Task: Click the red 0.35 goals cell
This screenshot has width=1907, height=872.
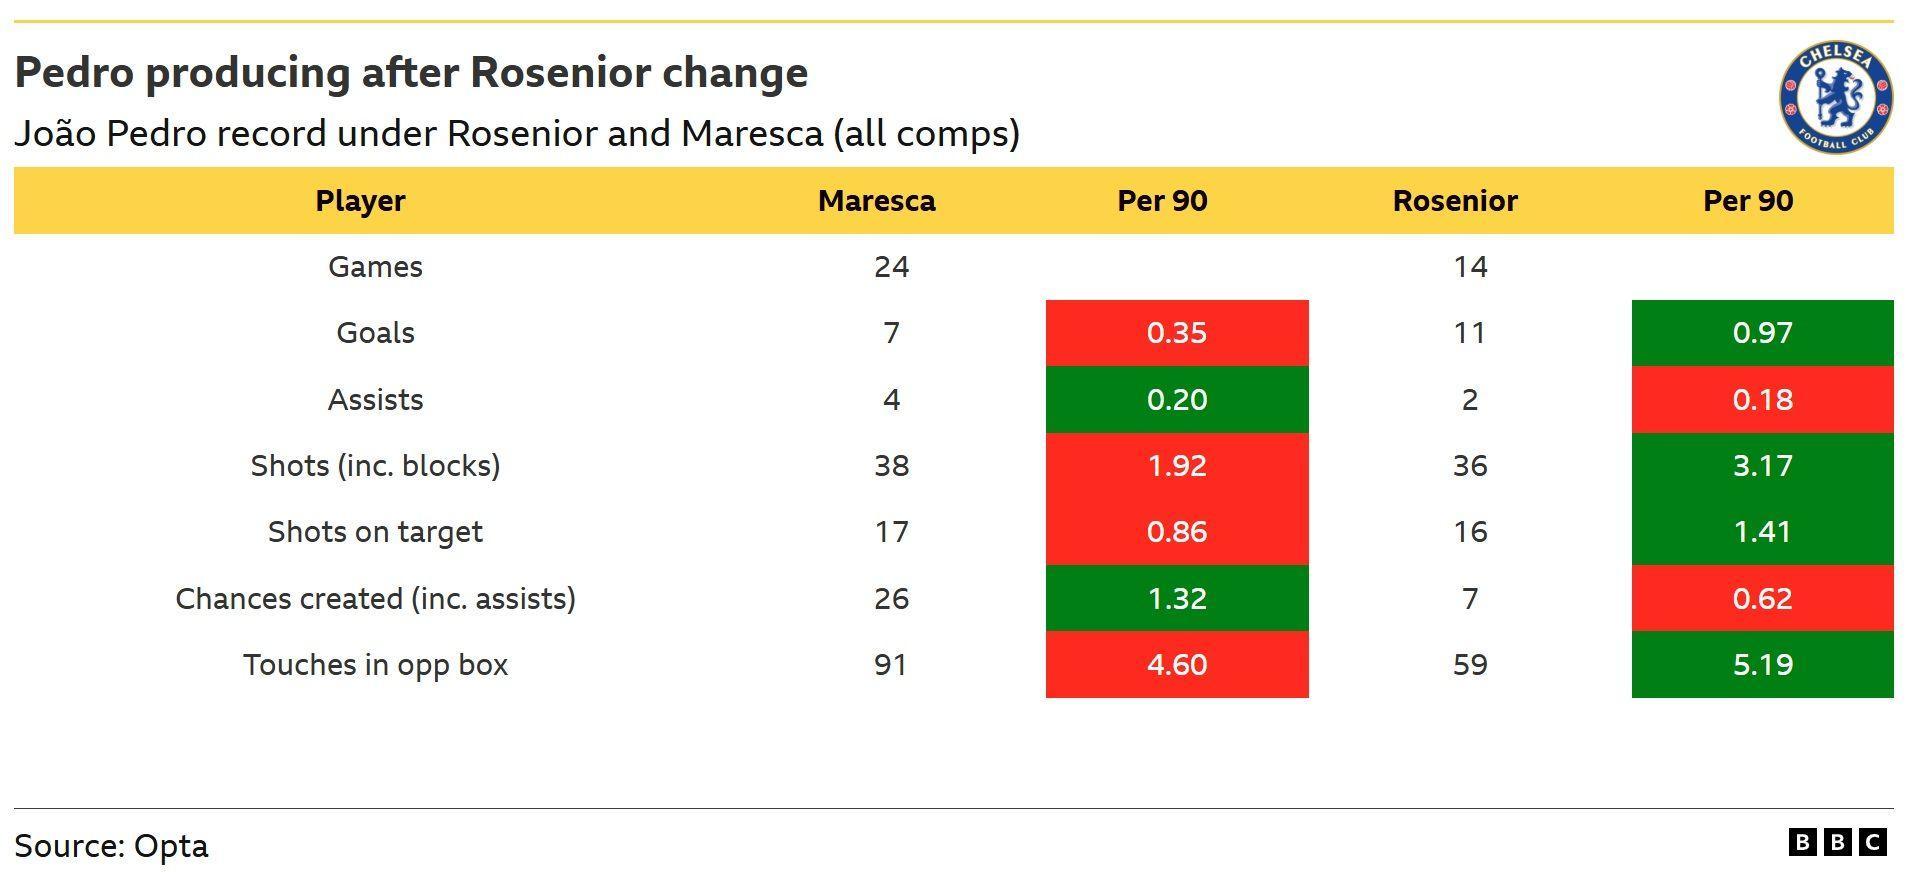Action: point(1177,333)
